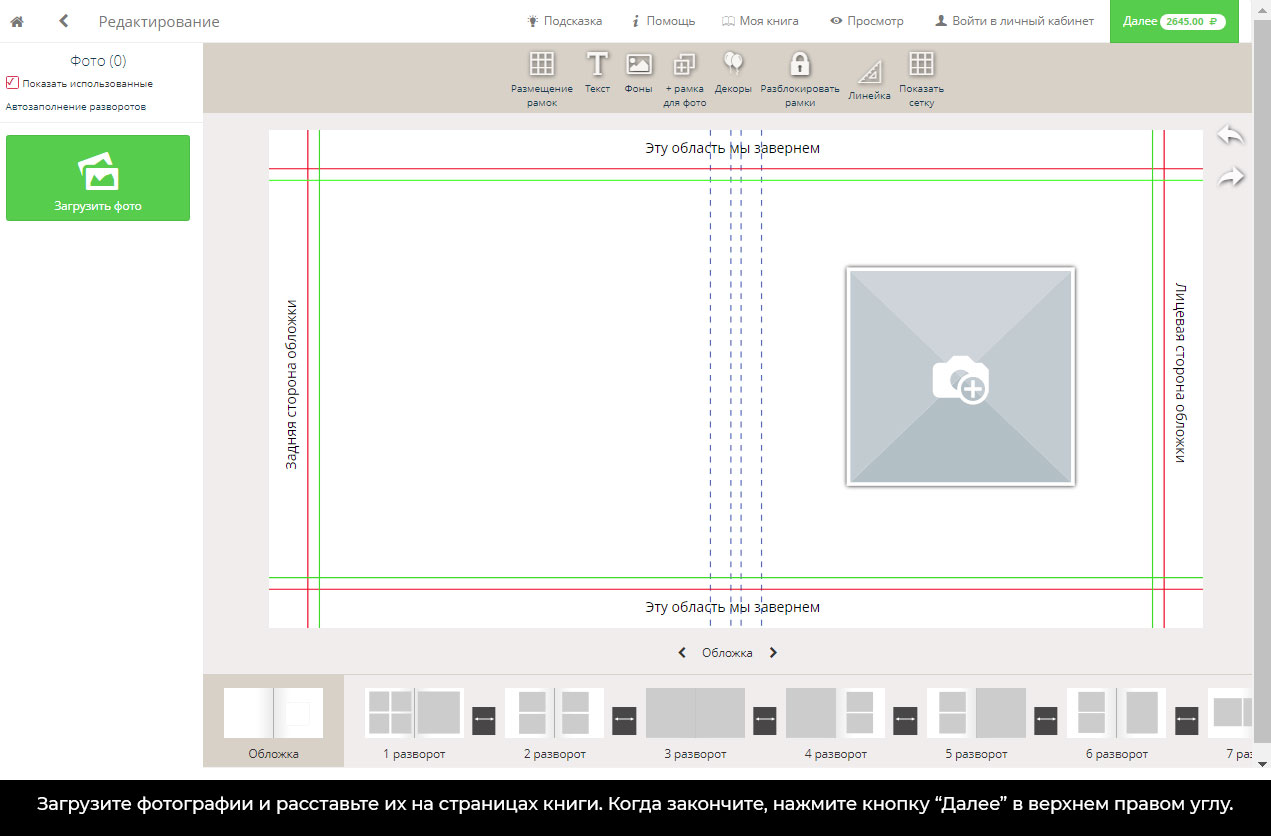Viewport: 1271px width, 836px height.
Task: Click the redo arrow icon
Action: tap(1230, 178)
